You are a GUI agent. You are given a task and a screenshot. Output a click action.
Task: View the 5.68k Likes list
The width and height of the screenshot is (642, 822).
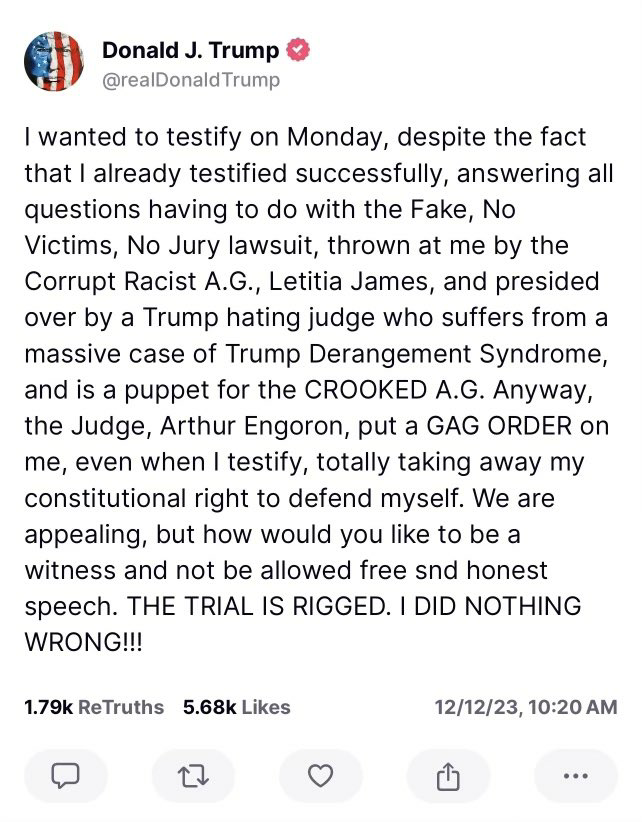pos(237,707)
